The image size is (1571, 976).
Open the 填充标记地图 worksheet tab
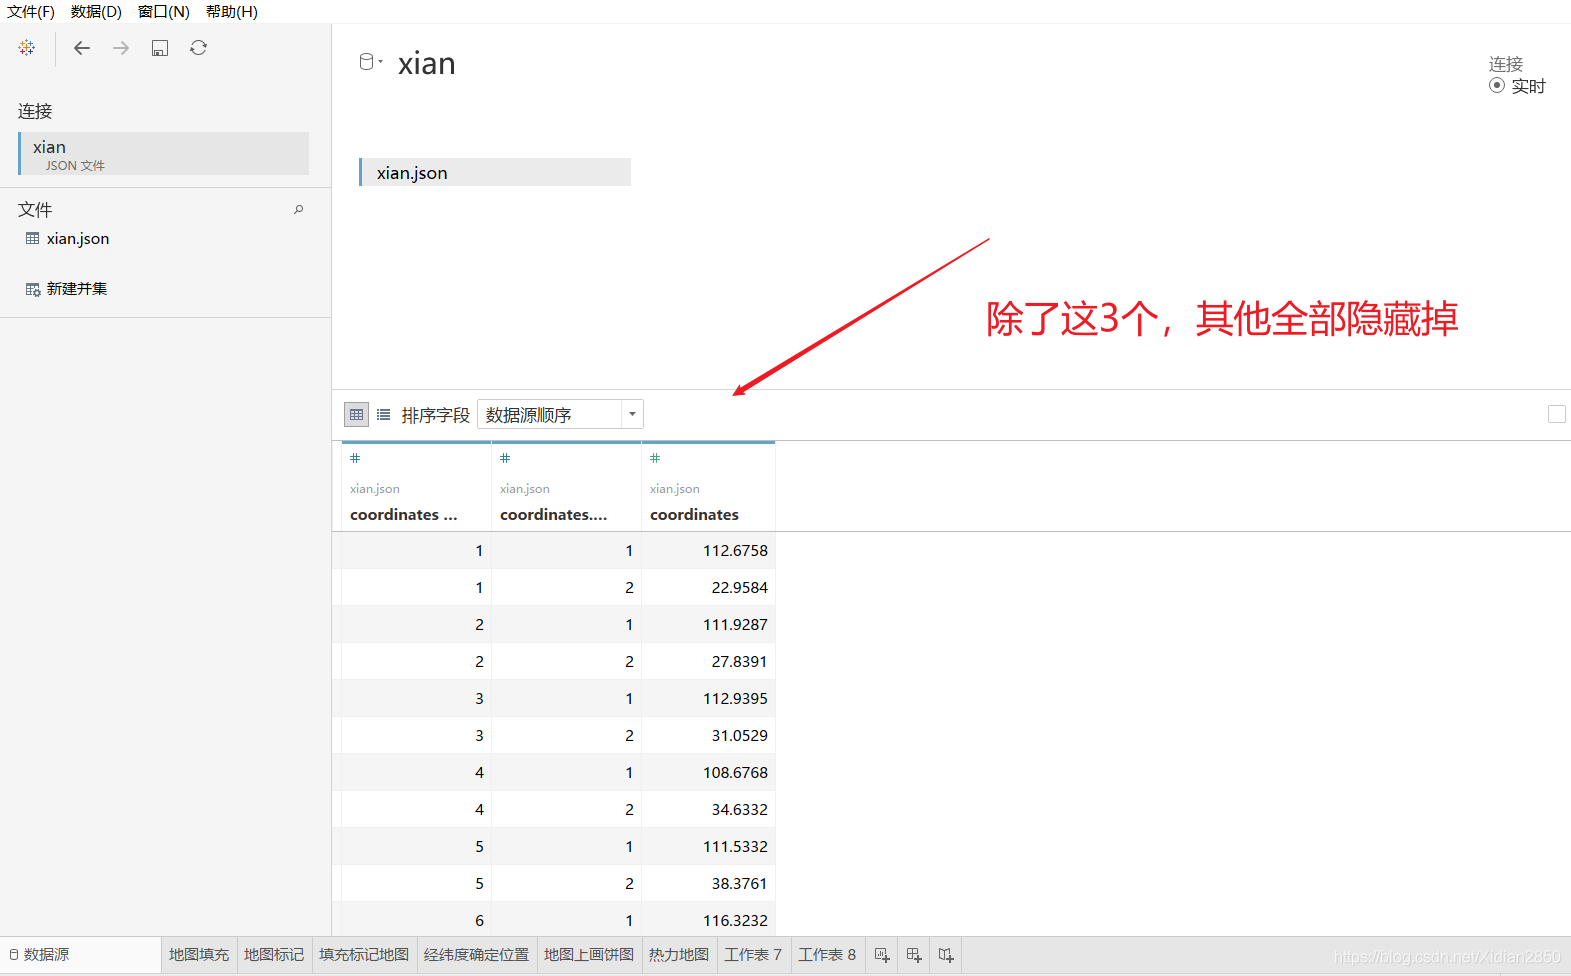[364, 955]
